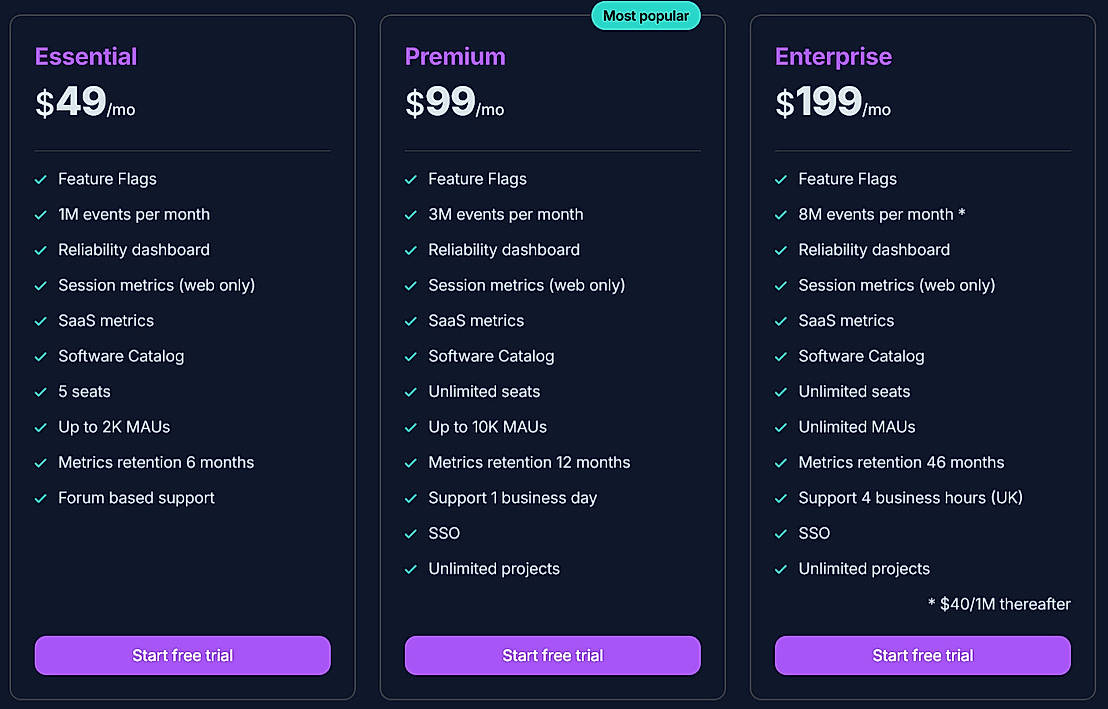This screenshot has width=1108, height=709.
Task: Click checkmark beside Support 4 business hours (UK)
Action: pos(781,498)
